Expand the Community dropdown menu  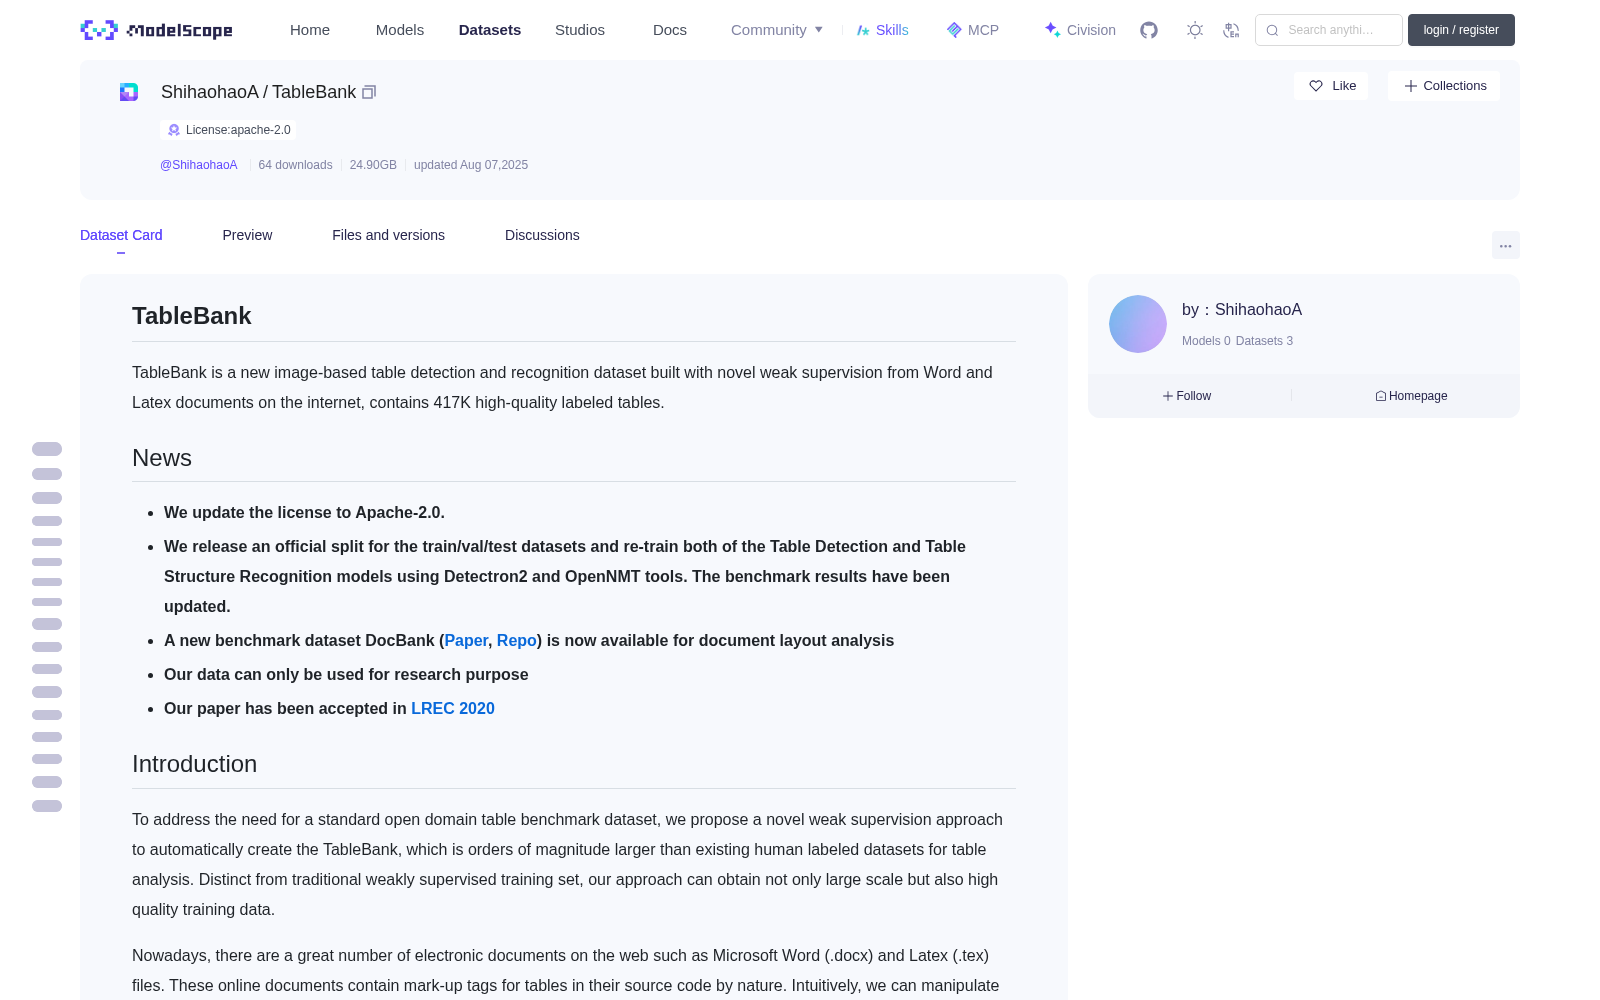(x=777, y=30)
